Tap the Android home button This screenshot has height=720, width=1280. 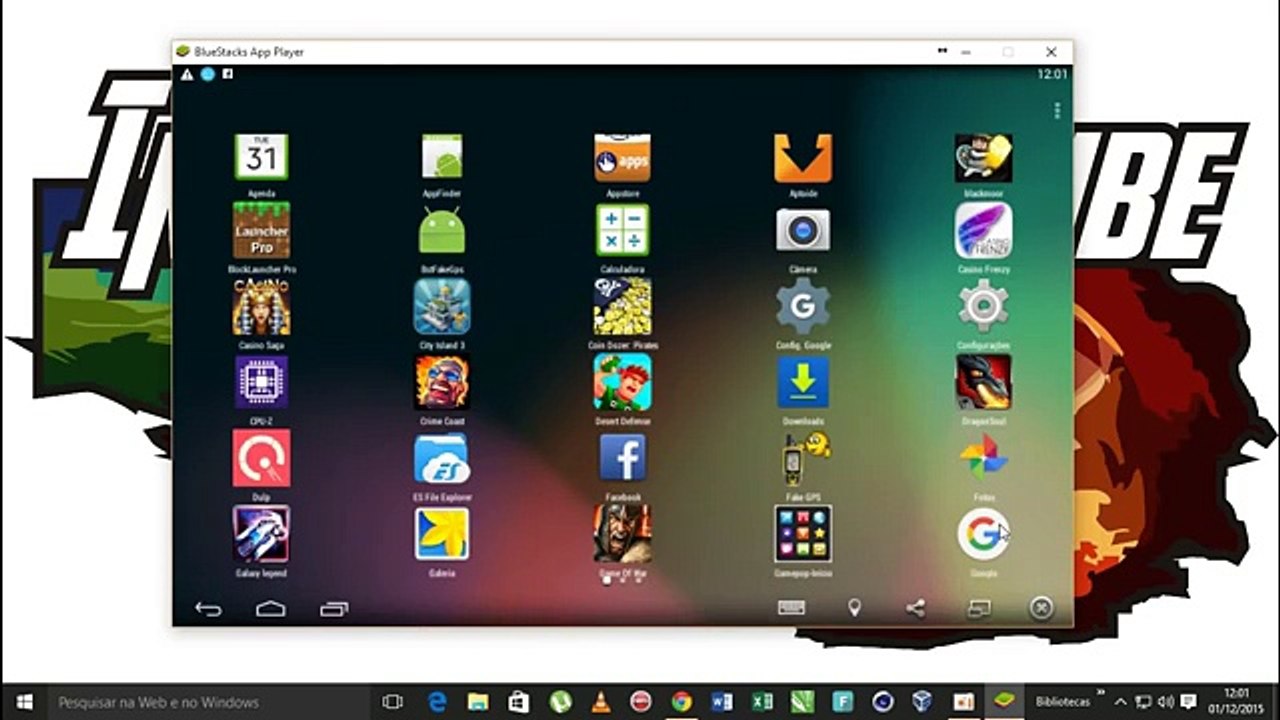[271, 608]
